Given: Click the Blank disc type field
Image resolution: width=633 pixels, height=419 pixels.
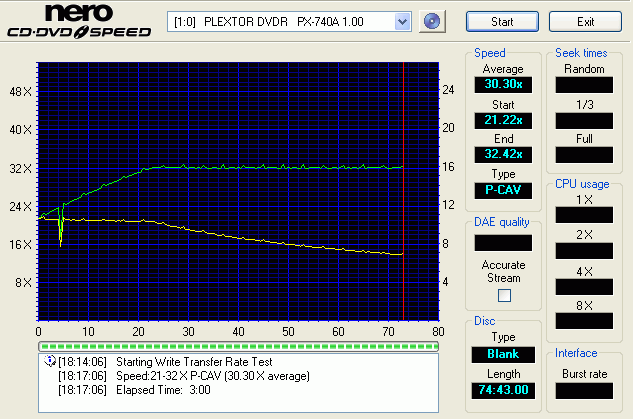Looking at the screenshot, I should click(503, 354).
